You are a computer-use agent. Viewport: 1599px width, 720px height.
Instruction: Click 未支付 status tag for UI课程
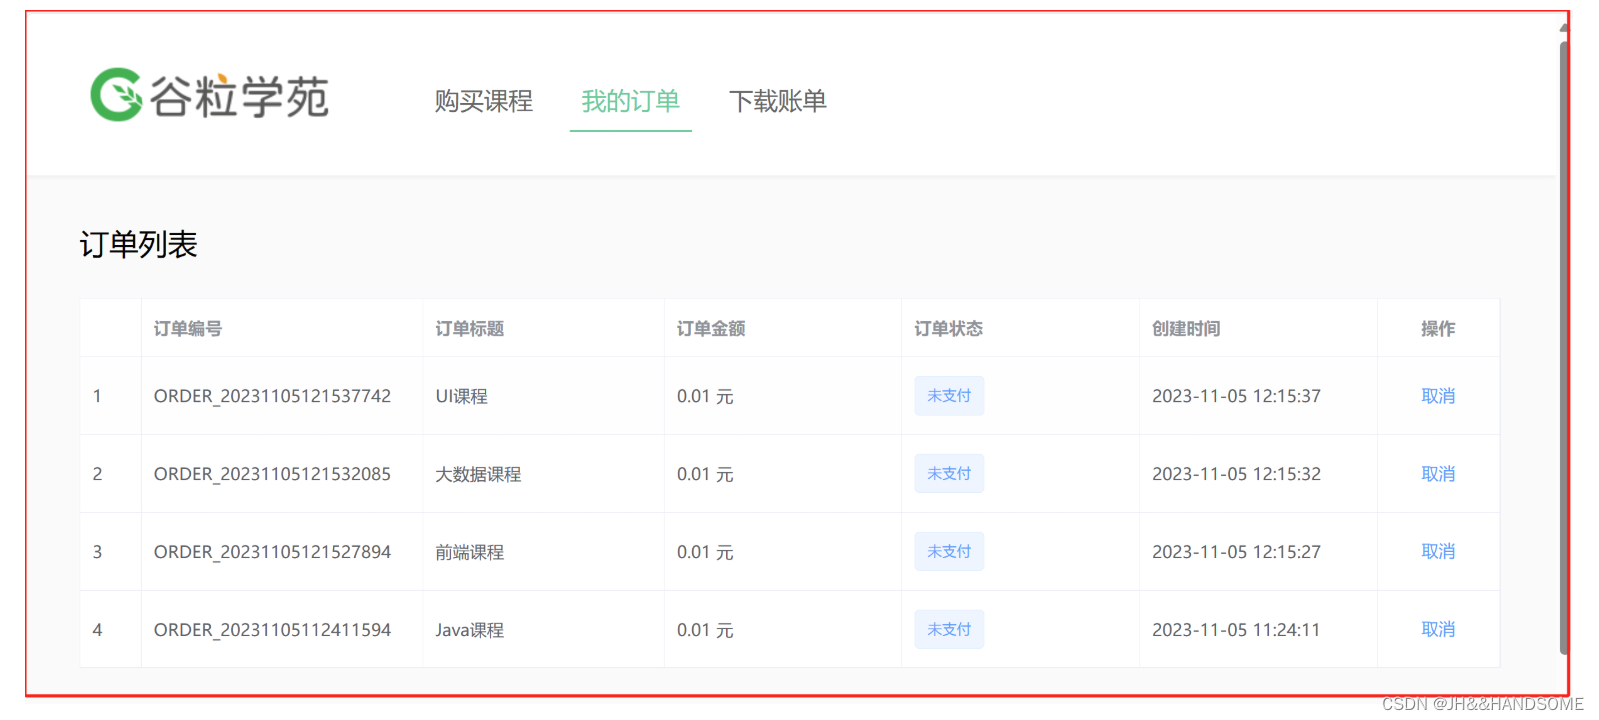point(949,396)
